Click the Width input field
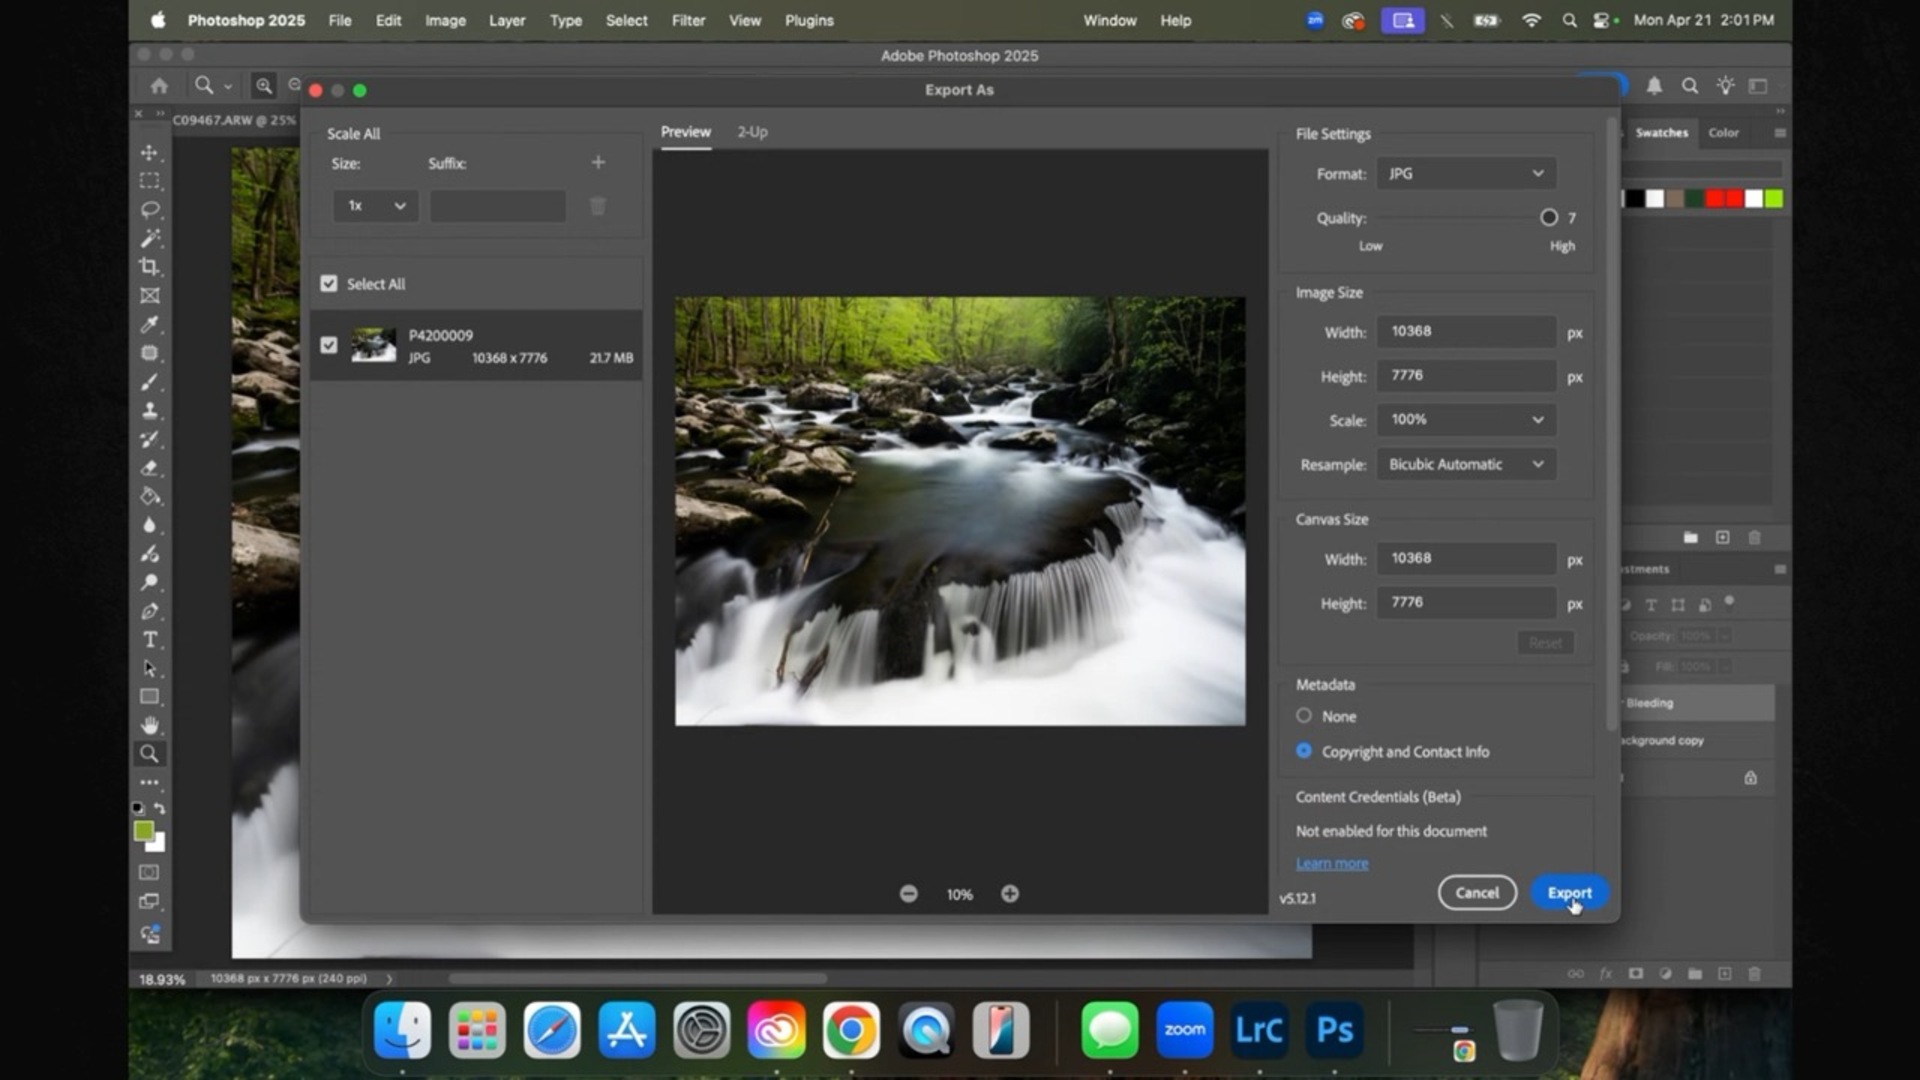 tap(1465, 331)
